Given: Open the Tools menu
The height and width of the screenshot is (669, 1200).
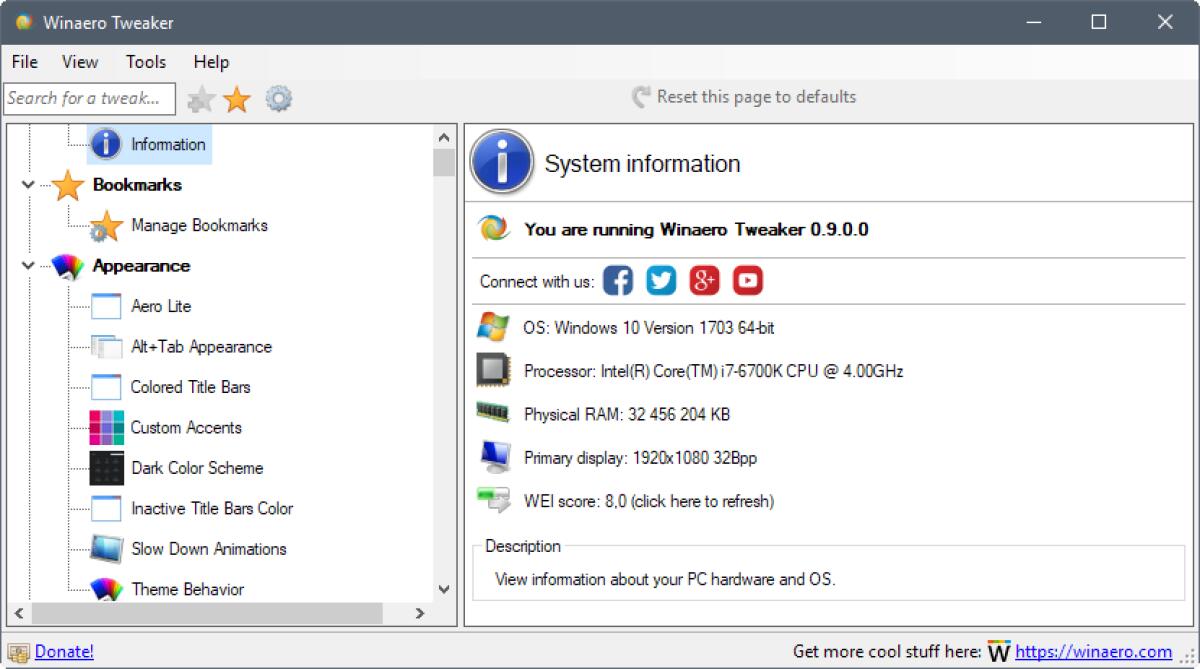Looking at the screenshot, I should click(145, 62).
